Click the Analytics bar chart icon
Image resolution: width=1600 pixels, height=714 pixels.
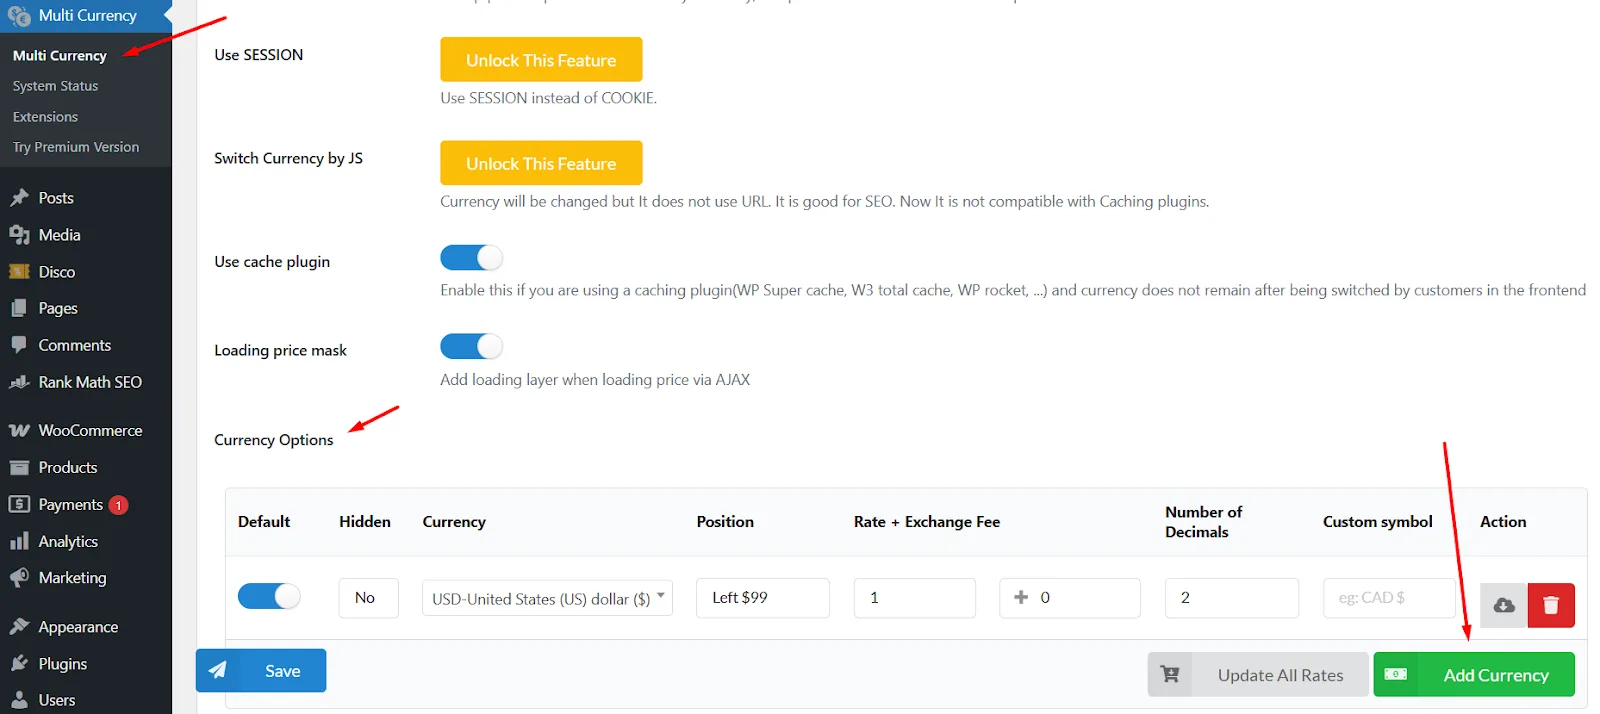(x=19, y=541)
